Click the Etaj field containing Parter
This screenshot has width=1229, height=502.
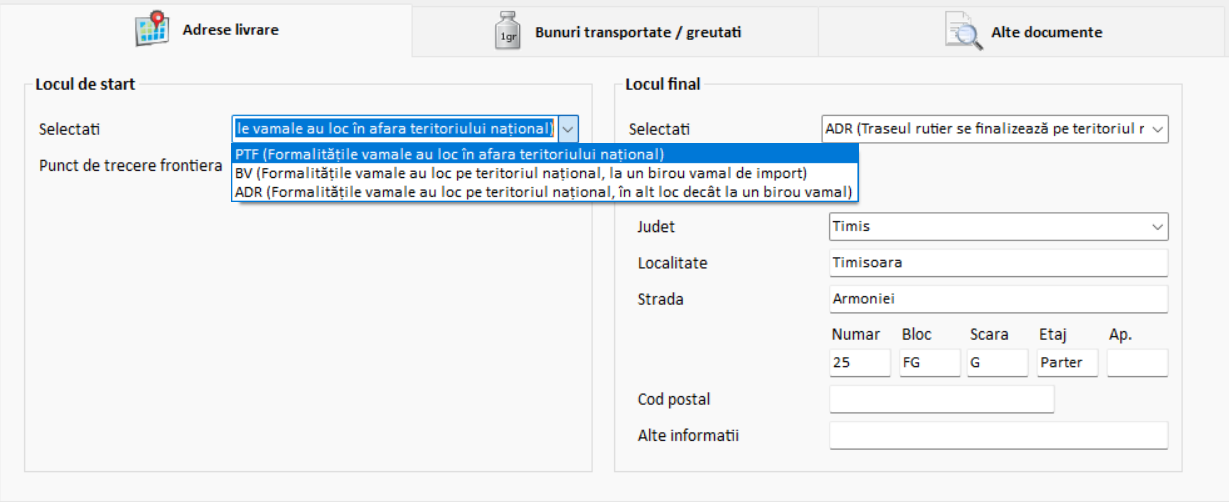point(1067,363)
